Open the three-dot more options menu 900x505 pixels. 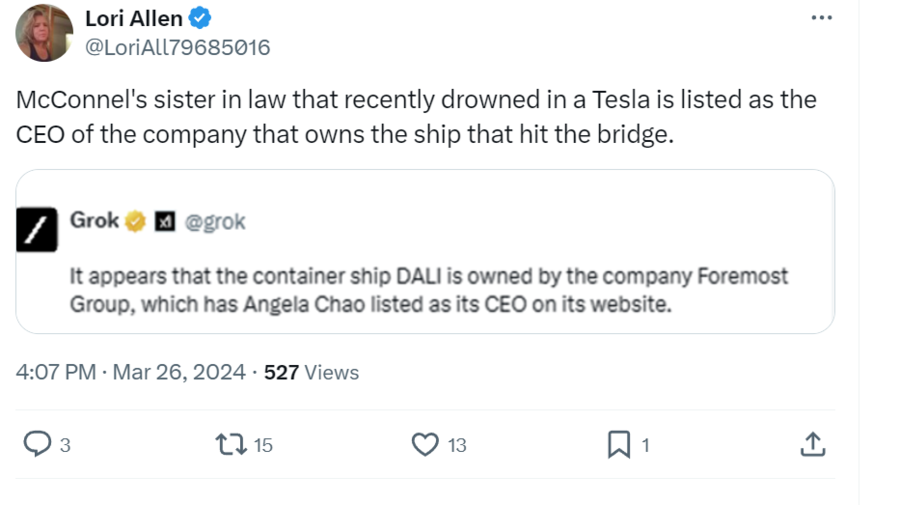[x=821, y=18]
